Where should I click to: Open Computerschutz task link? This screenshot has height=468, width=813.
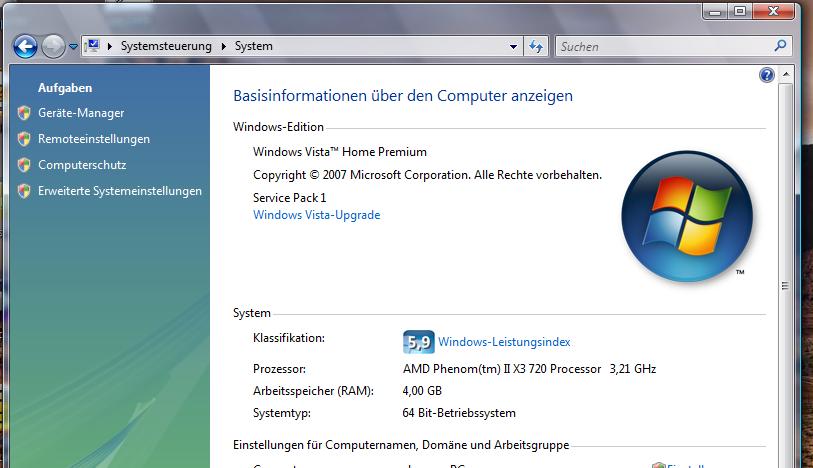(82, 165)
